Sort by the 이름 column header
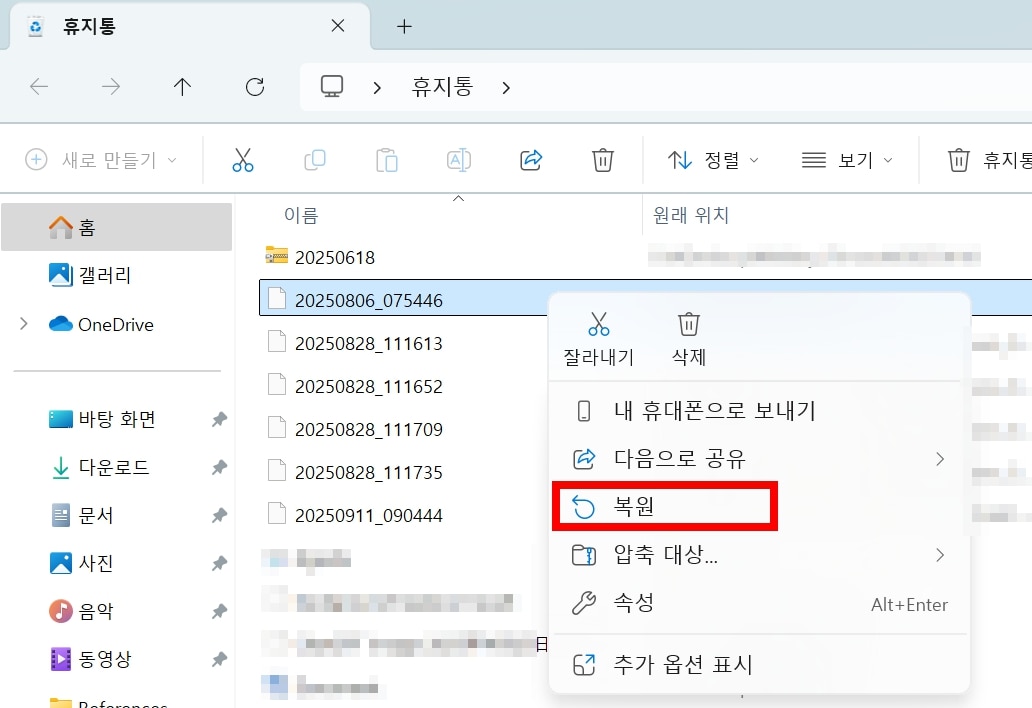This screenshot has height=708, width=1032. tap(301, 215)
